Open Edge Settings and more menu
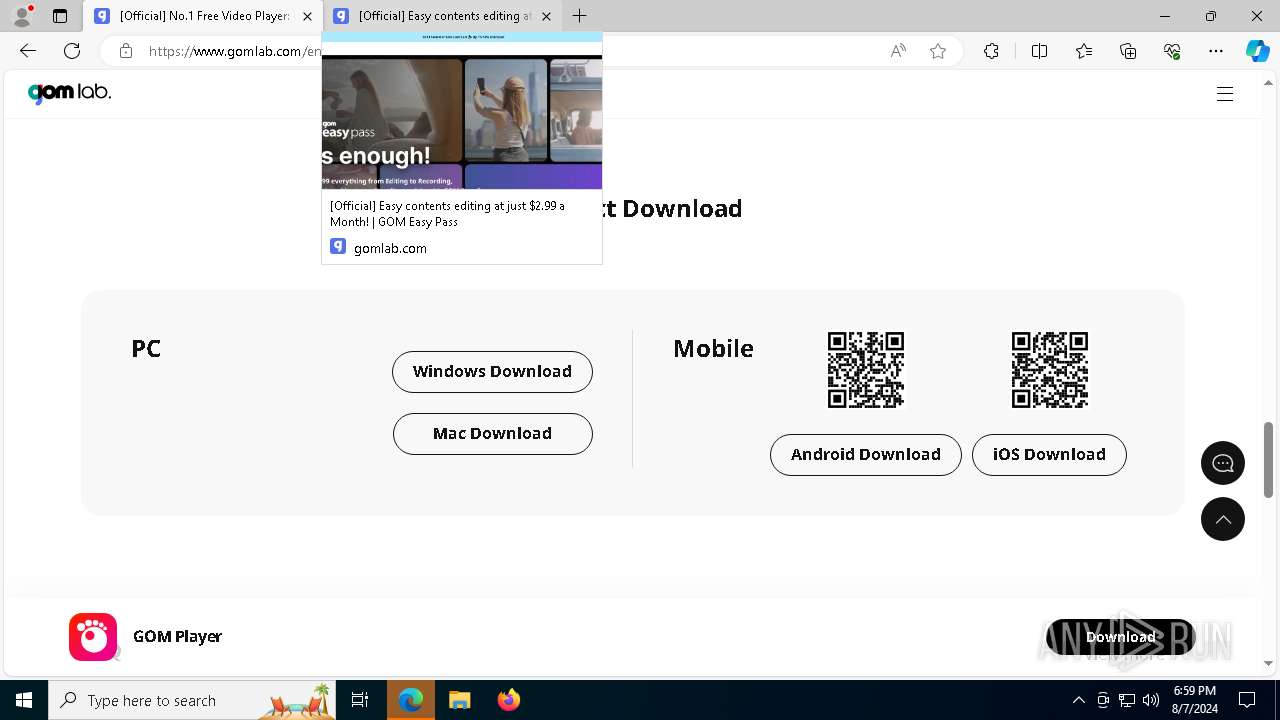The height and width of the screenshot is (720, 1280). coord(1216,51)
